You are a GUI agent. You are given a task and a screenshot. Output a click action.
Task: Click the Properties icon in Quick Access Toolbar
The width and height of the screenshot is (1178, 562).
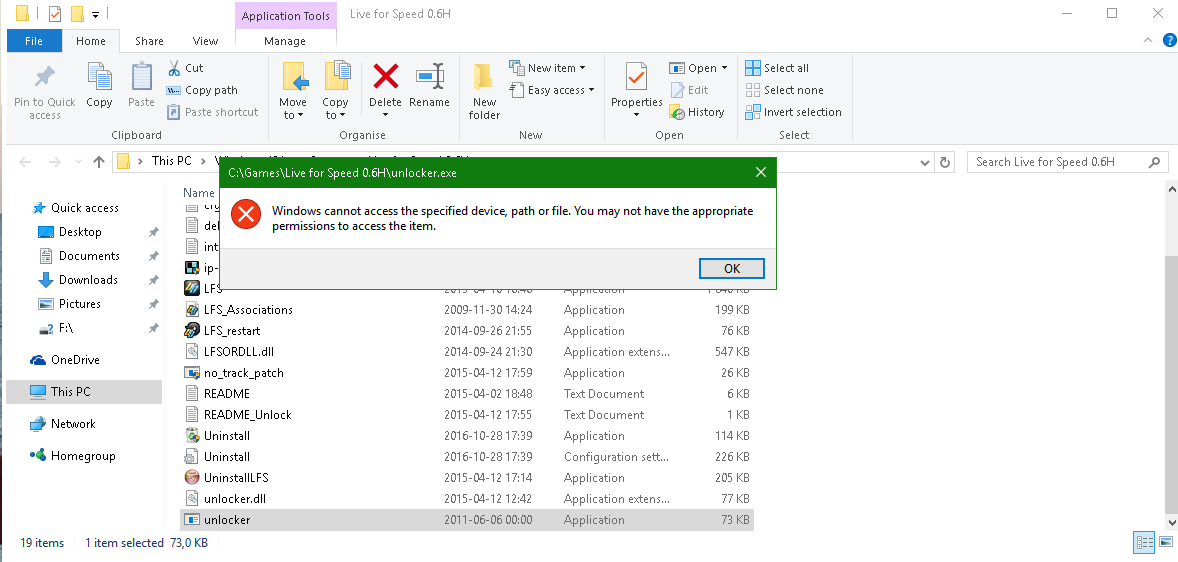(x=55, y=14)
